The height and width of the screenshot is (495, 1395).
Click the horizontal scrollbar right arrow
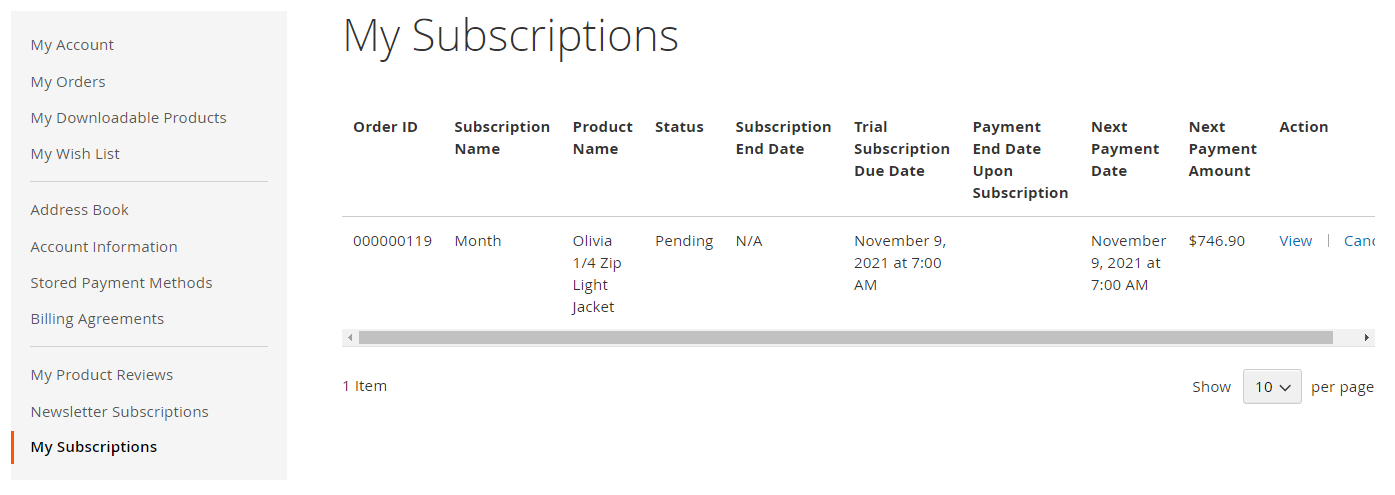click(1367, 338)
